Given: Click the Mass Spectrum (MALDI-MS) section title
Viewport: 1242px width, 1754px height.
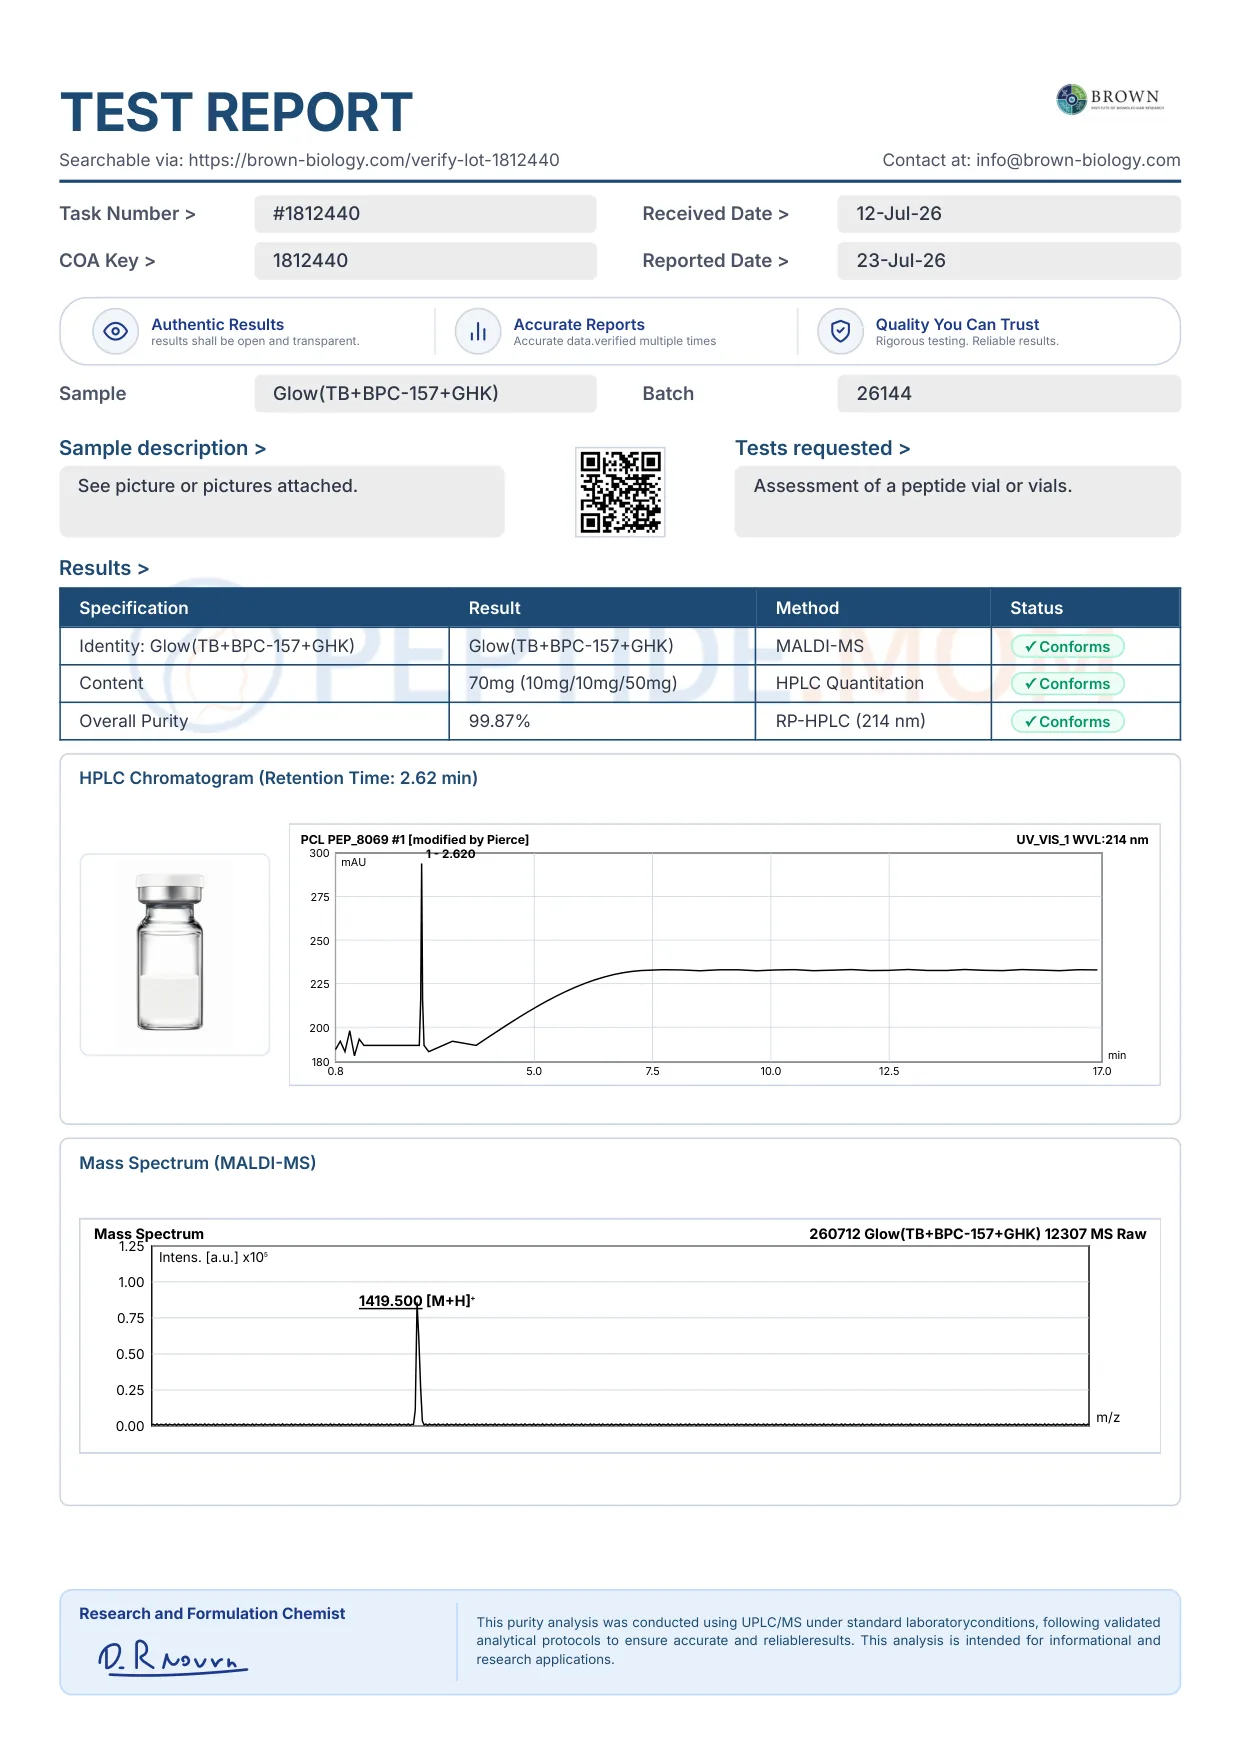Looking at the screenshot, I should (197, 1163).
